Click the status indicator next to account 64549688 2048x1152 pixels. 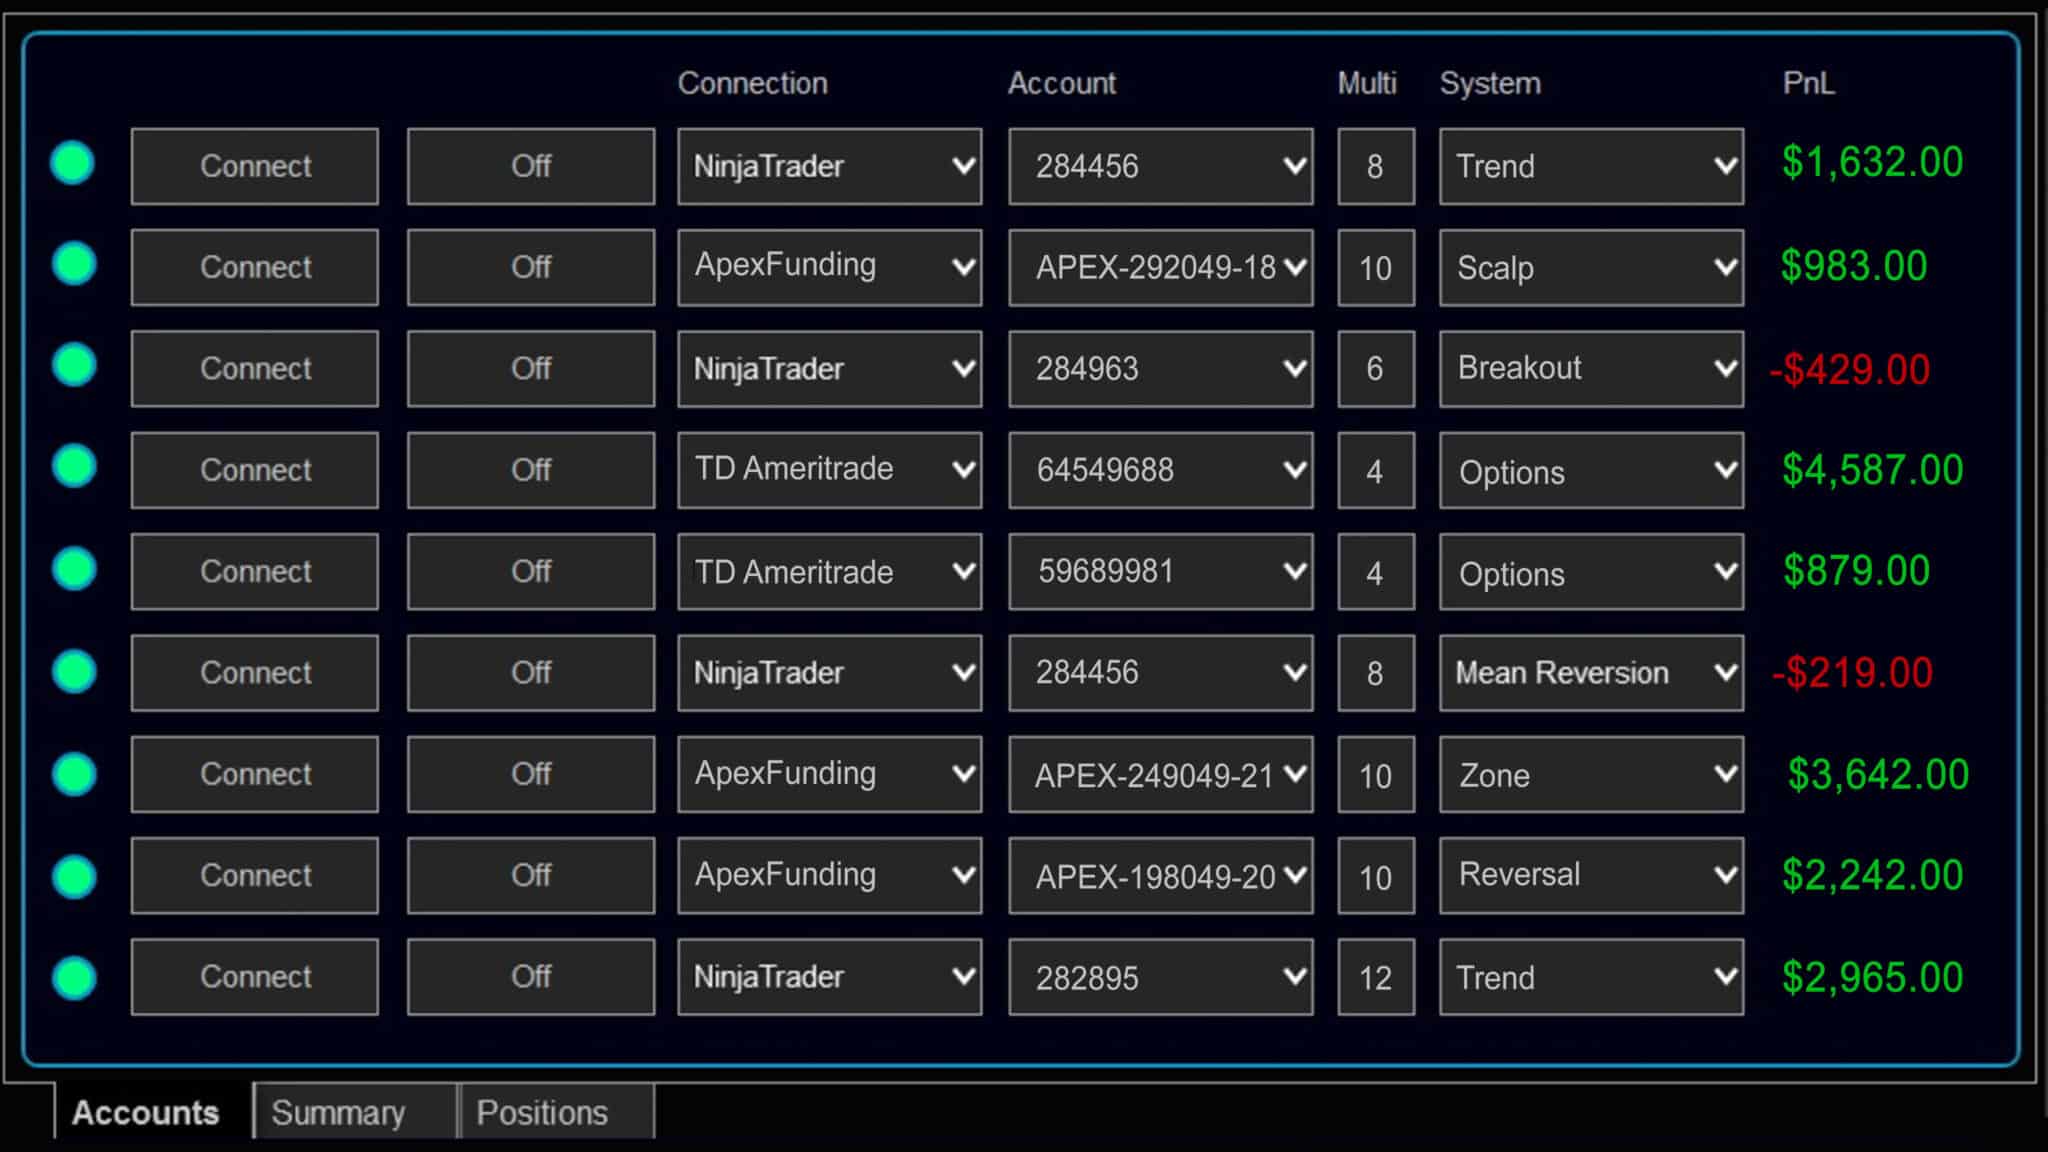point(73,470)
